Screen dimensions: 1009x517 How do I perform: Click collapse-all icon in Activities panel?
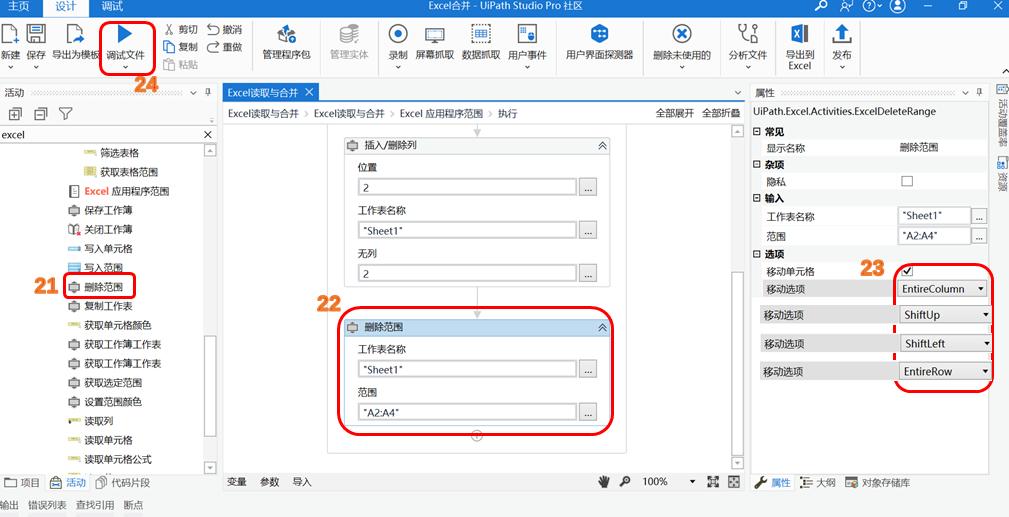tap(41, 114)
